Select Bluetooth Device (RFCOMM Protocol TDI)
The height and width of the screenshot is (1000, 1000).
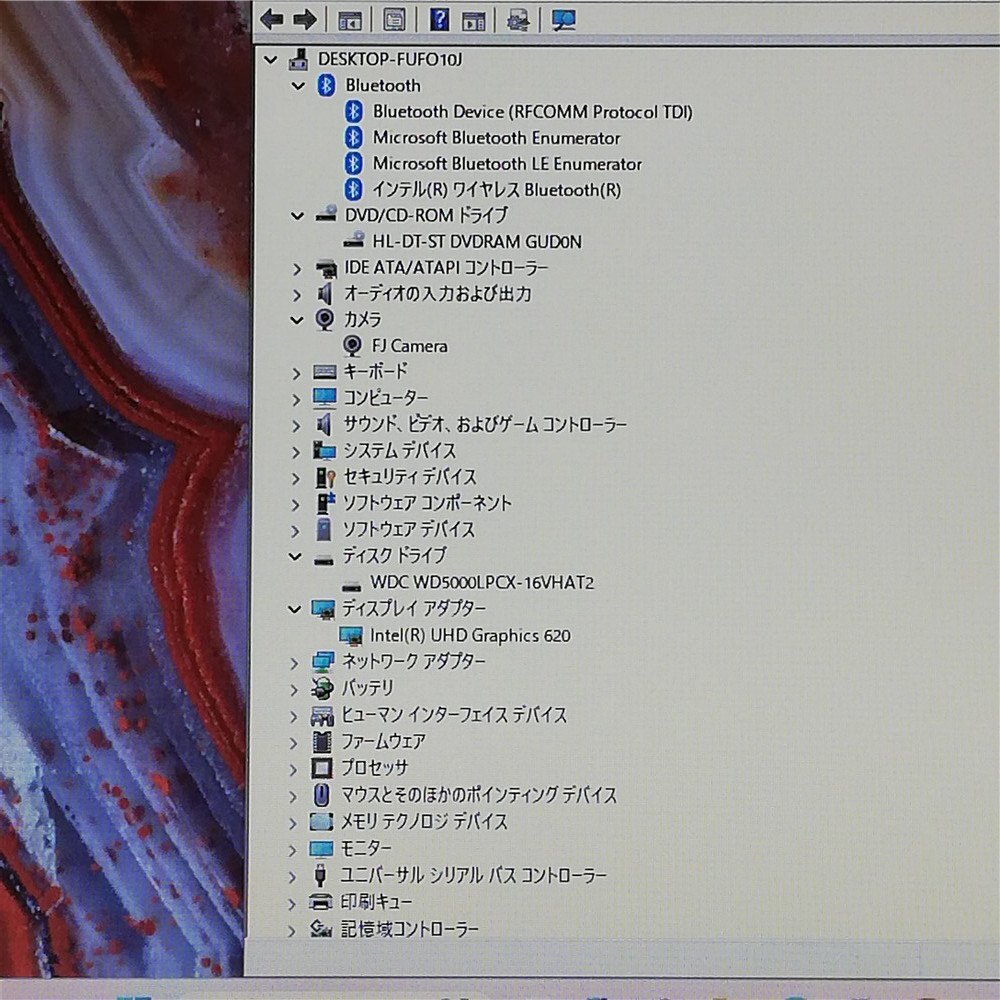click(533, 112)
